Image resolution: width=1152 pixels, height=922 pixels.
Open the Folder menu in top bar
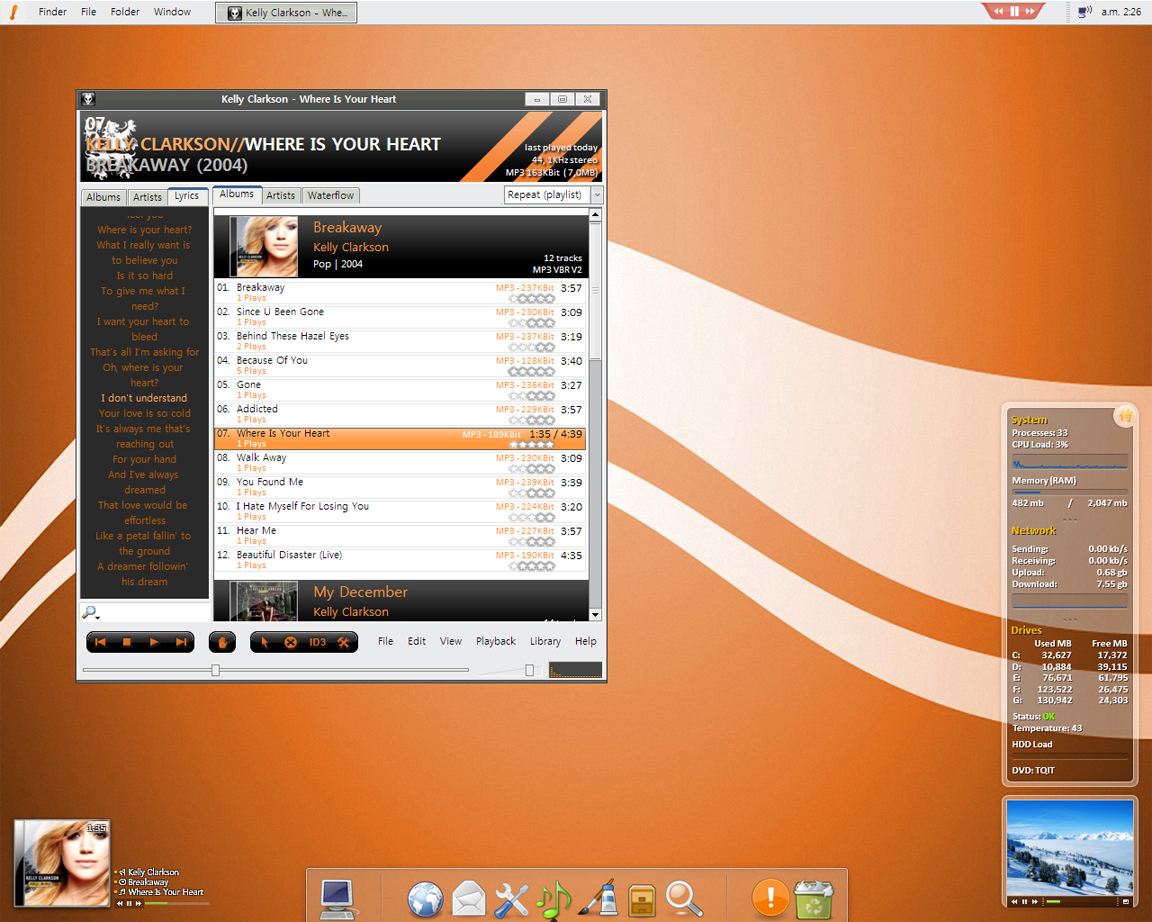125,12
